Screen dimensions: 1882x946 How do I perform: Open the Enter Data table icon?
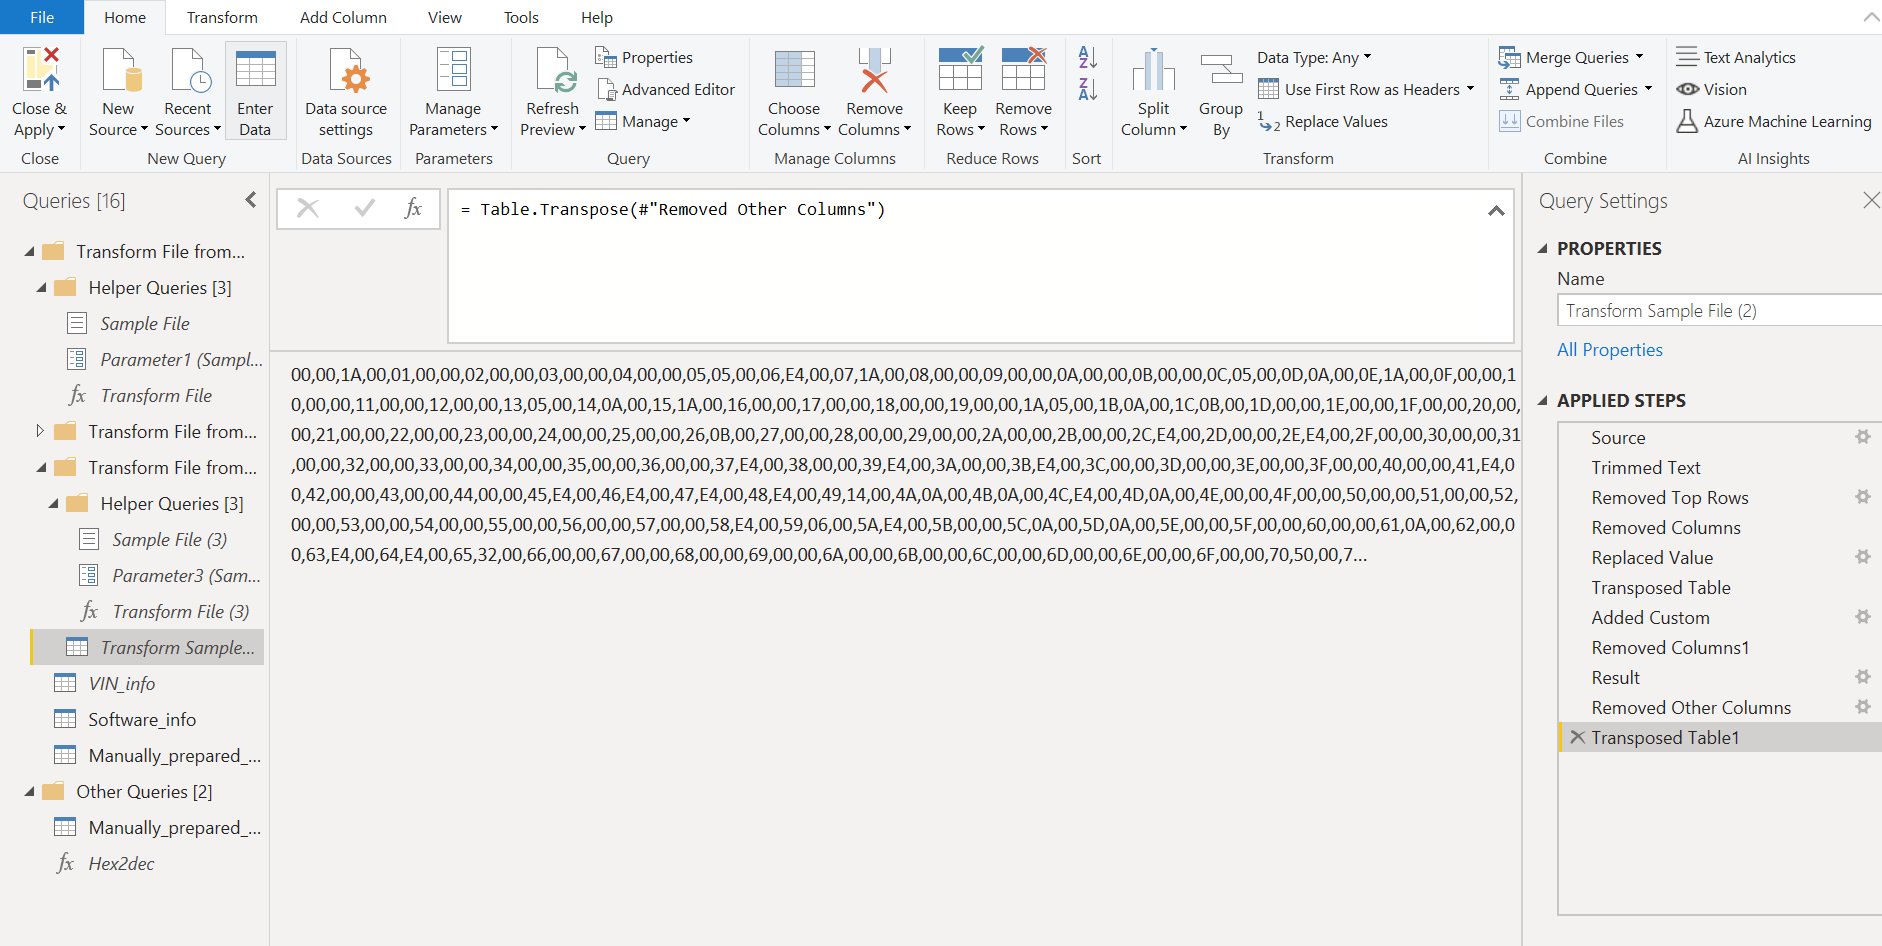(x=255, y=70)
